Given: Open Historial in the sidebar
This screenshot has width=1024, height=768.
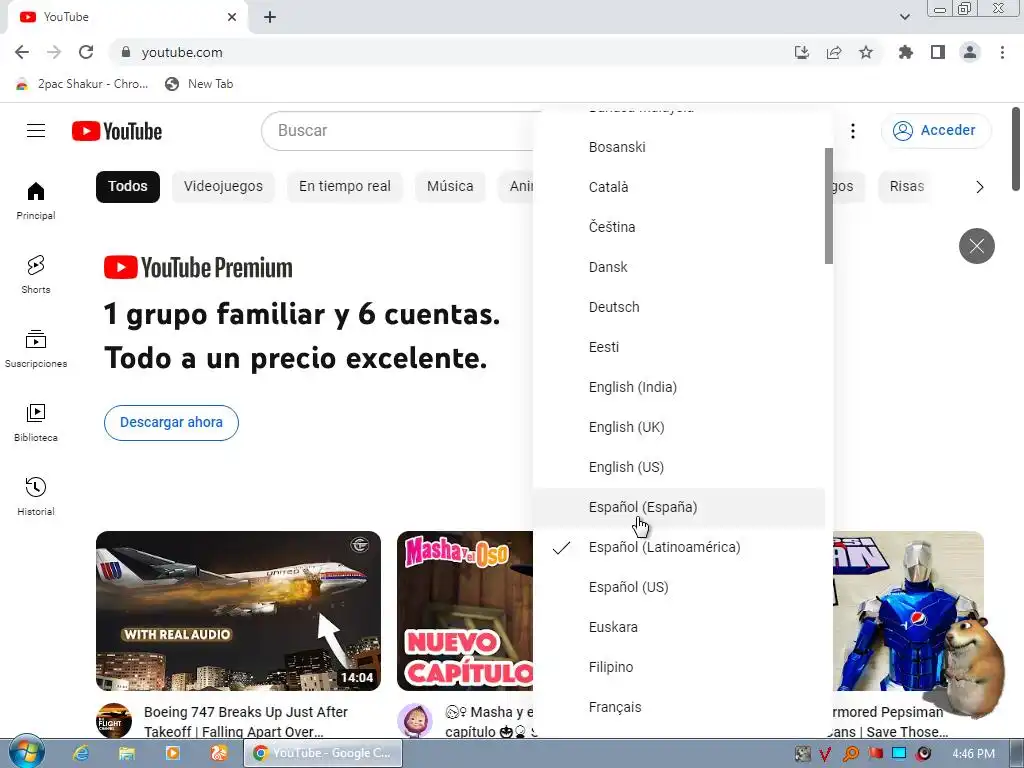Looking at the screenshot, I should click(36, 497).
